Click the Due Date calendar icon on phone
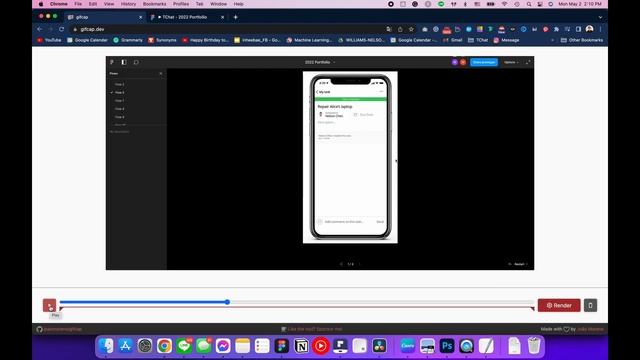Screen dimensions: 640x360 coord(355,115)
